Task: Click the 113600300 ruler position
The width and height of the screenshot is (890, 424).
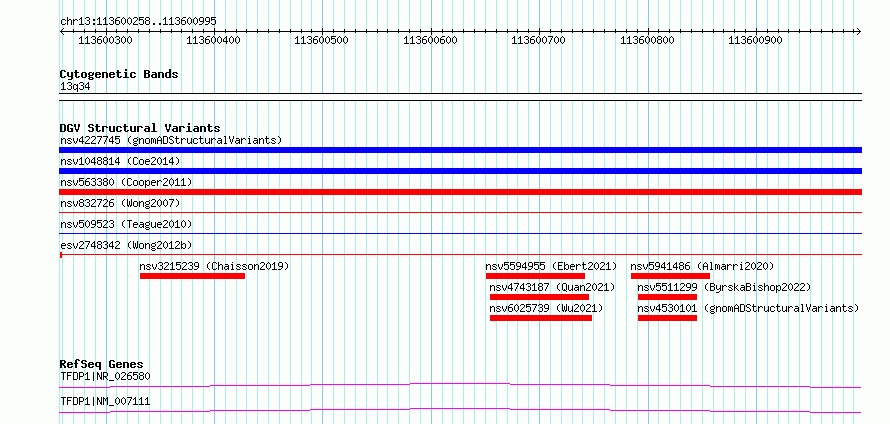Action: pyautogui.click(x=104, y=40)
